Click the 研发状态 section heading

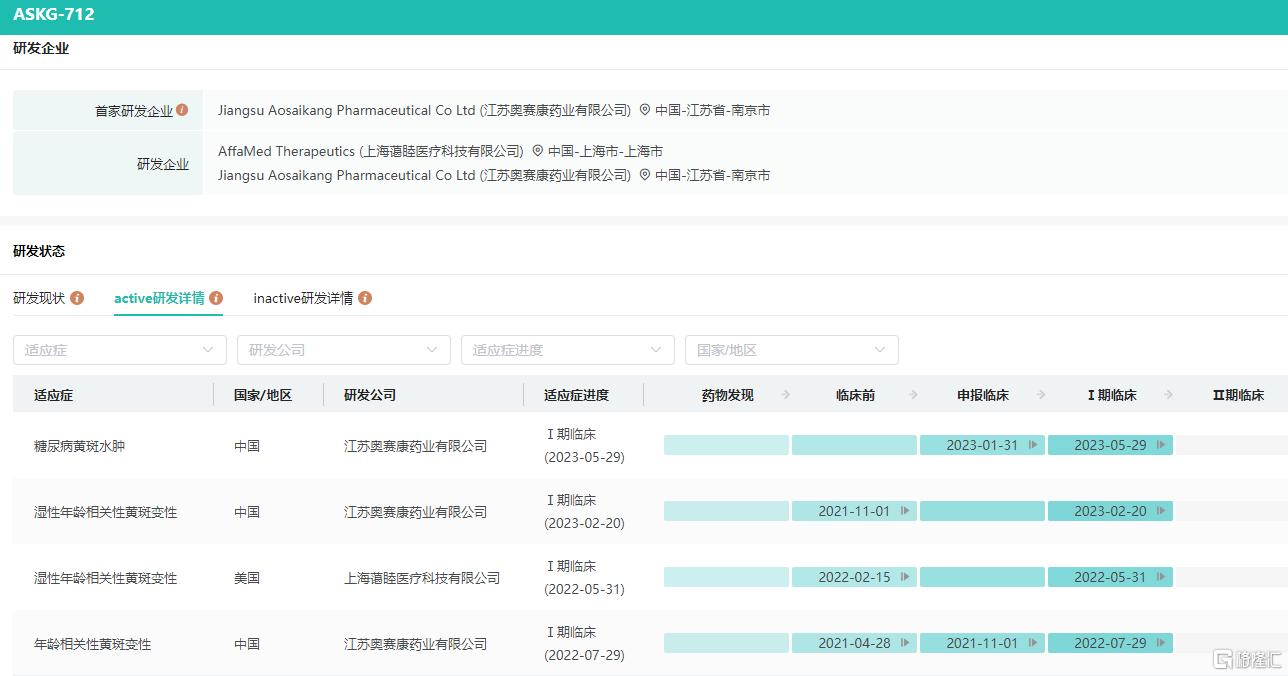point(39,251)
